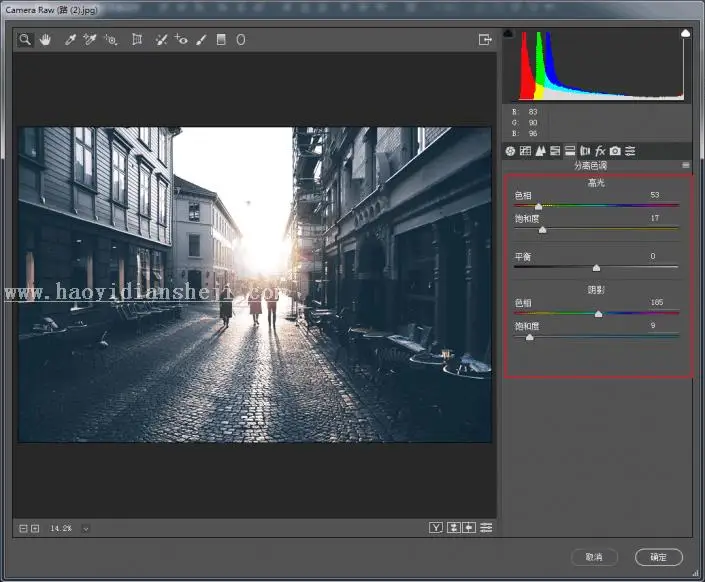Click the highlights saturation value 17
Viewport: 705px width, 582px height.
pyautogui.click(x=655, y=218)
